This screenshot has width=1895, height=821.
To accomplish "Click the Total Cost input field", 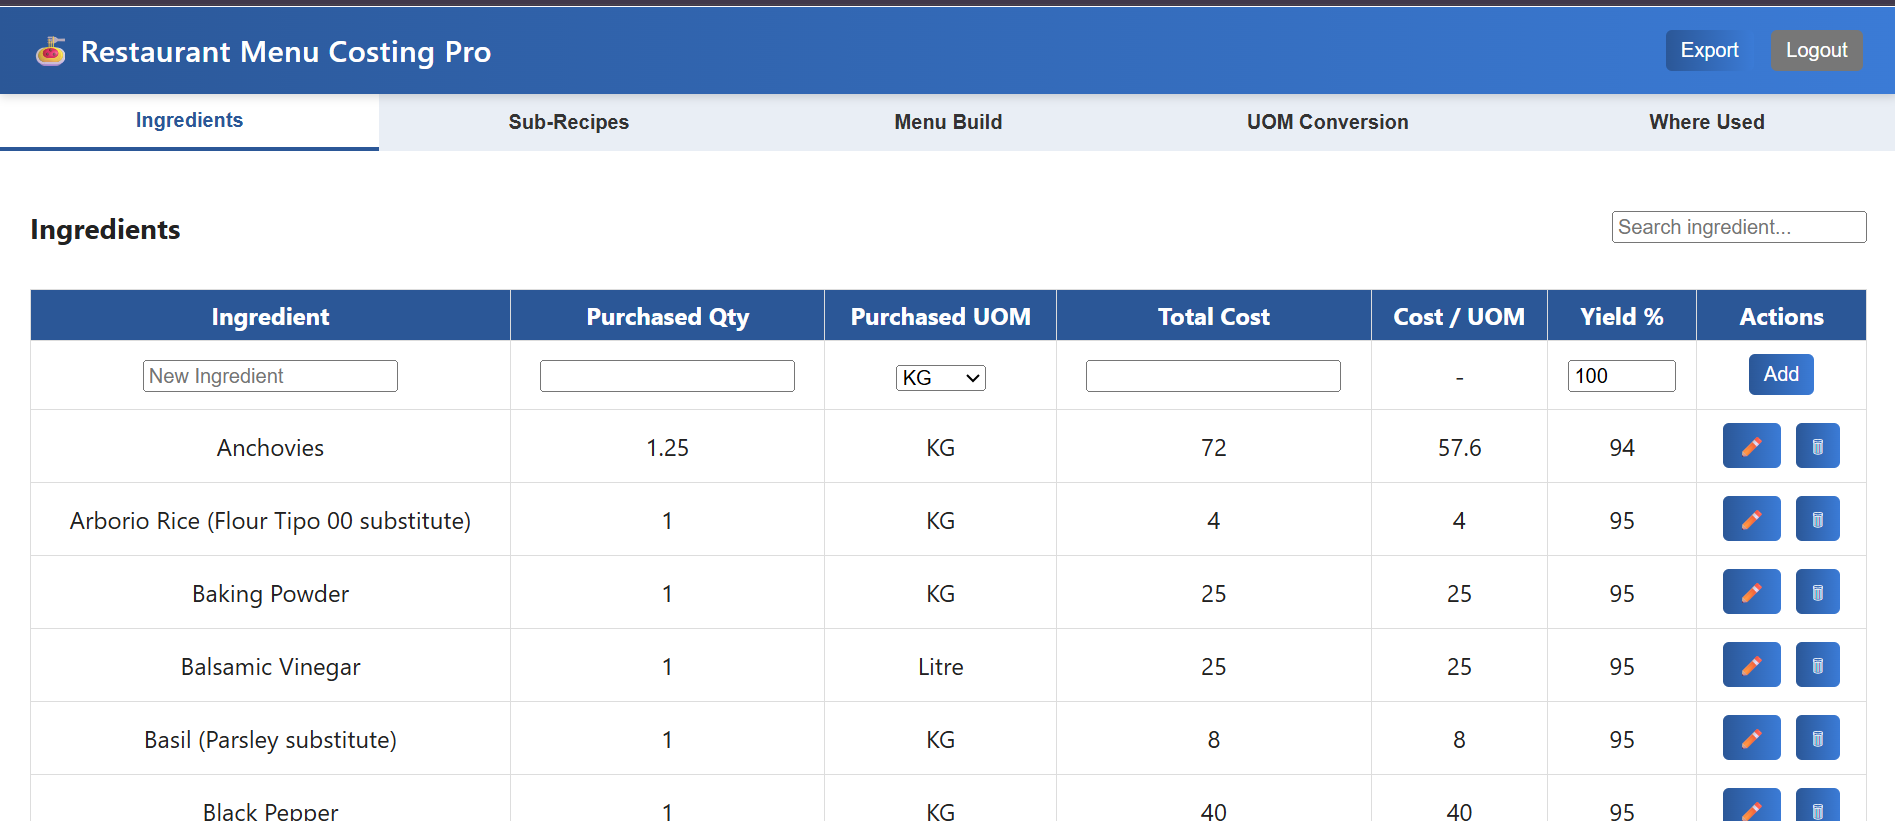I will pyautogui.click(x=1213, y=376).
